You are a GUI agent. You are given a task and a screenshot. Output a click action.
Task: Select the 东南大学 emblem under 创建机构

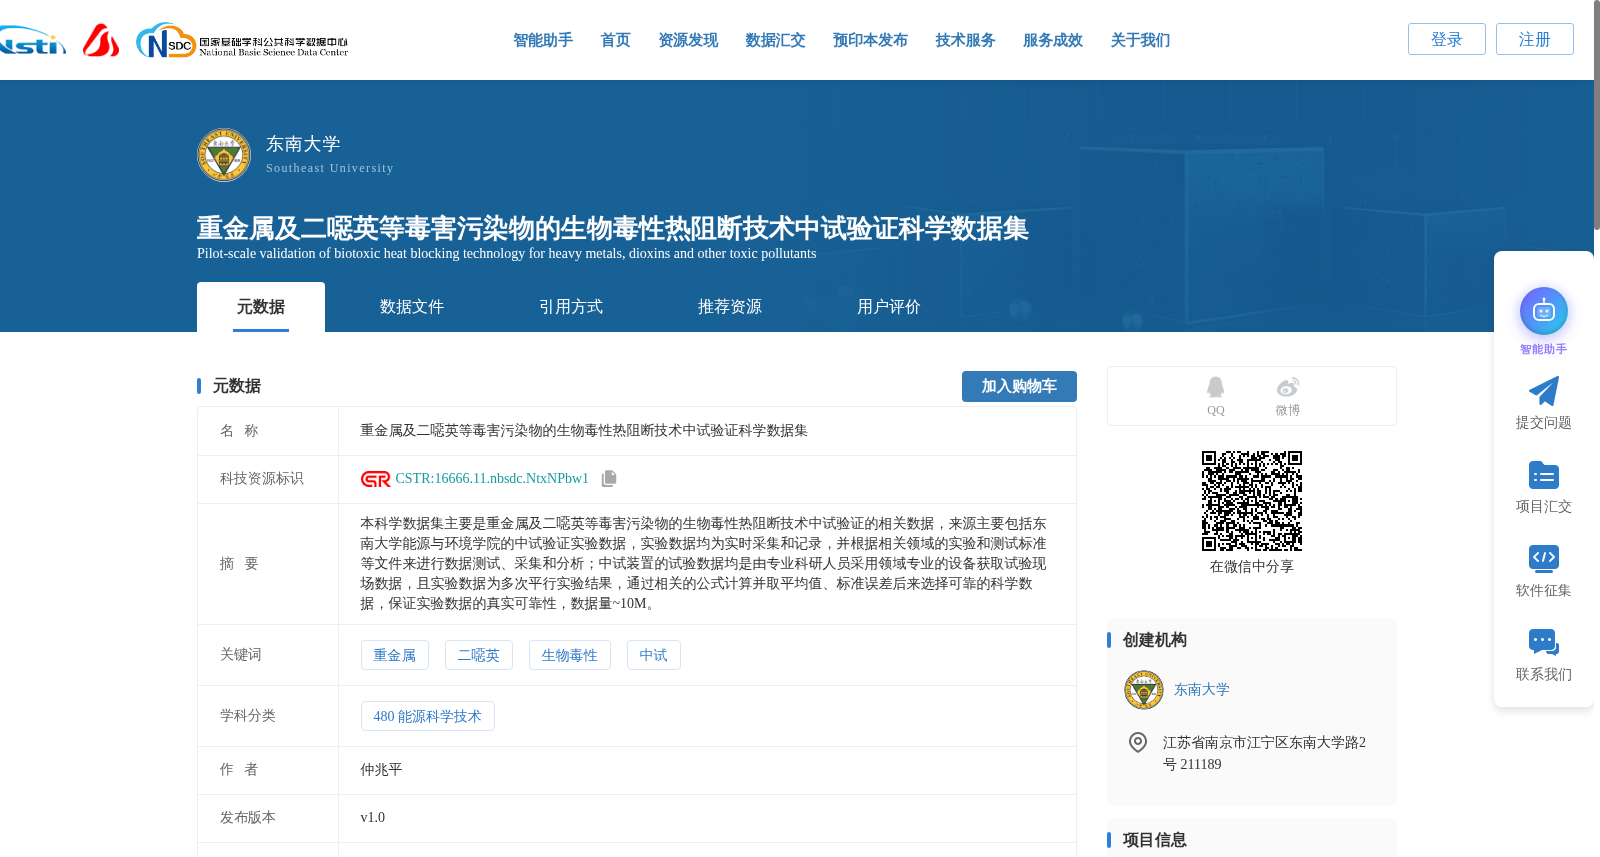pos(1143,690)
